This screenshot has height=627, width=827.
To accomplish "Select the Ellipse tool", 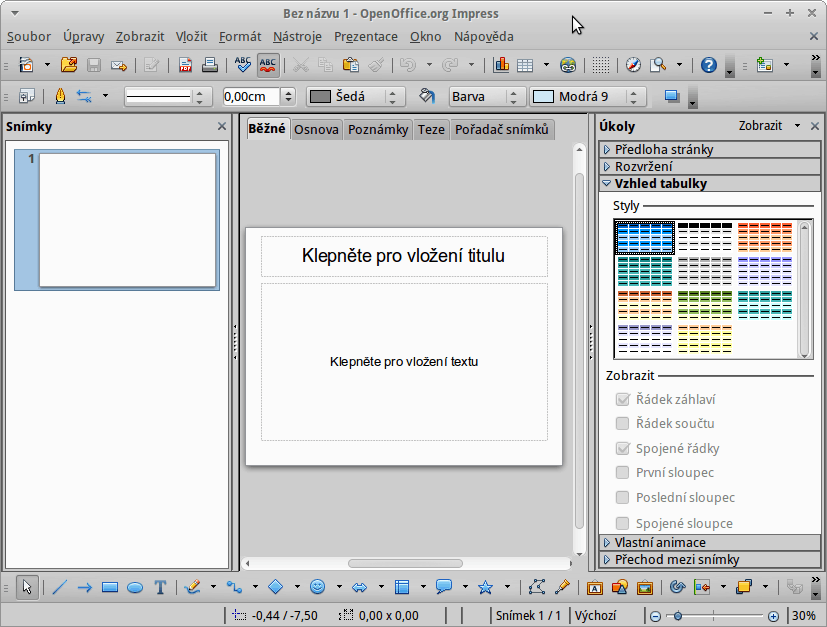I will coord(135,587).
